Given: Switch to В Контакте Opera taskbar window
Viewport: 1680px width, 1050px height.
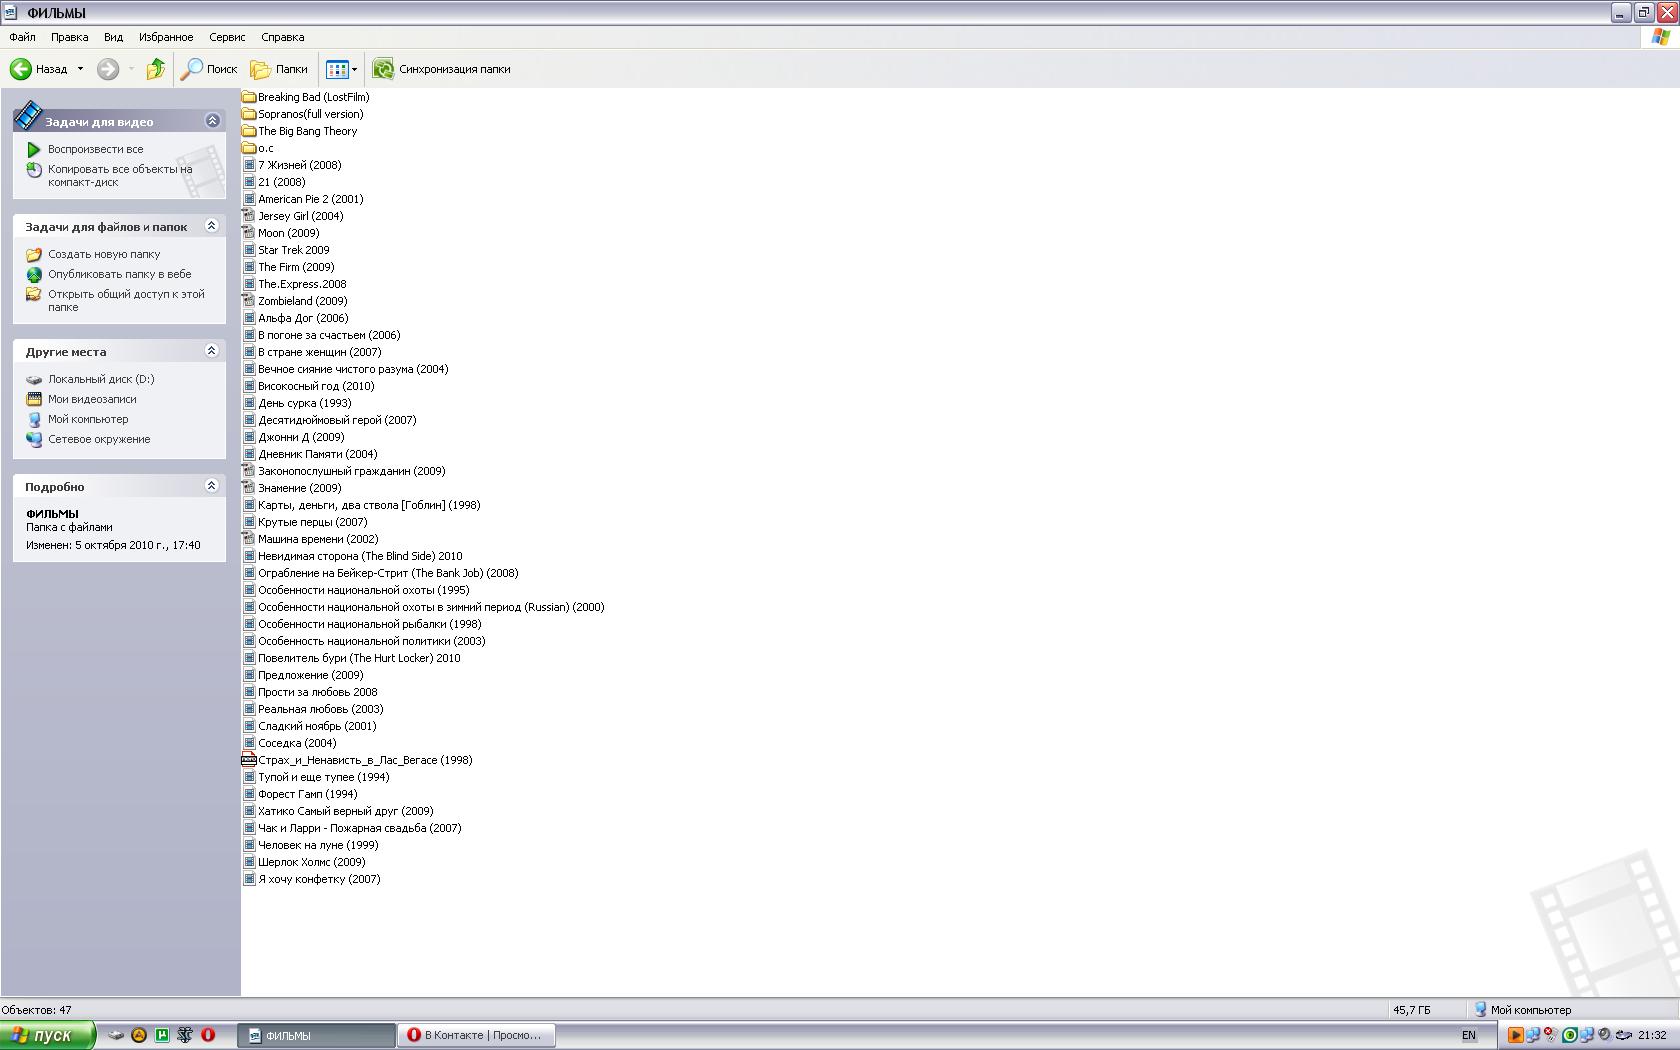Looking at the screenshot, I should tap(476, 1035).
